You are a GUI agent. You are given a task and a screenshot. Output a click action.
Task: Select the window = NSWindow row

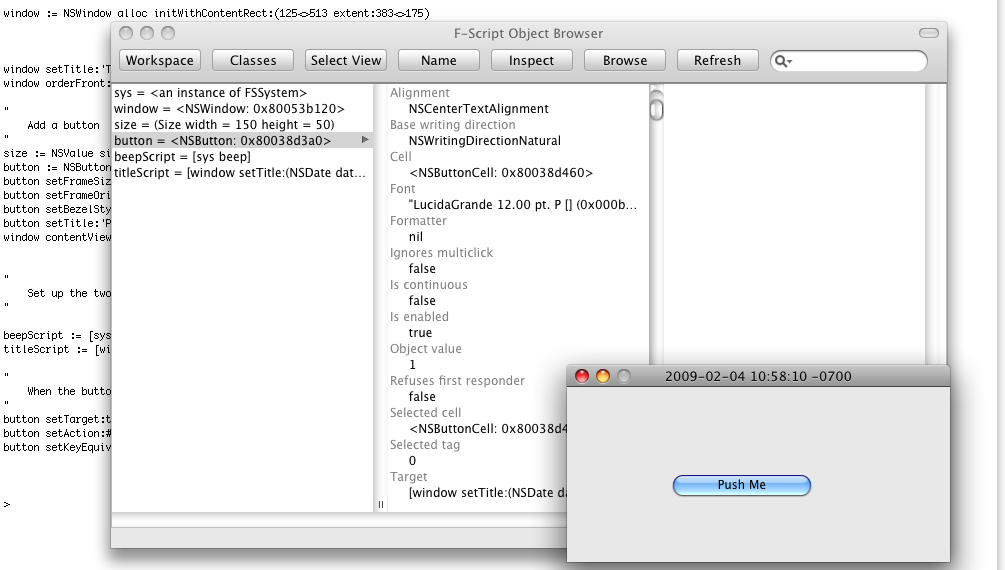point(242,109)
